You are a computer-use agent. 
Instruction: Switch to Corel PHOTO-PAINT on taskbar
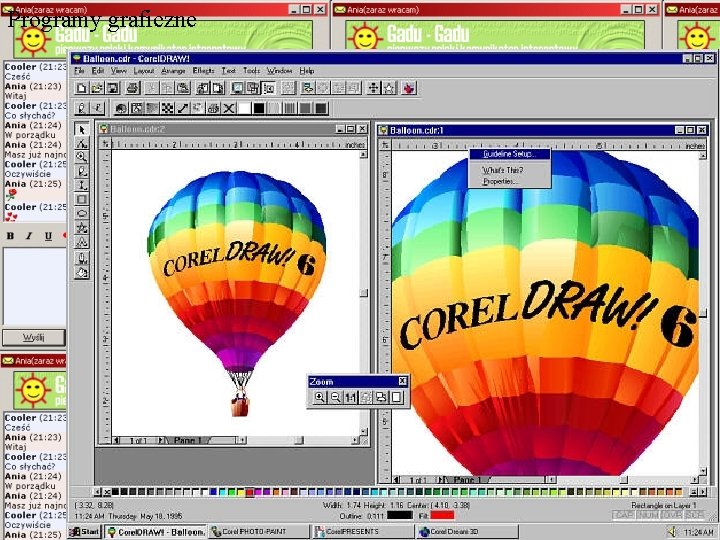[259, 532]
